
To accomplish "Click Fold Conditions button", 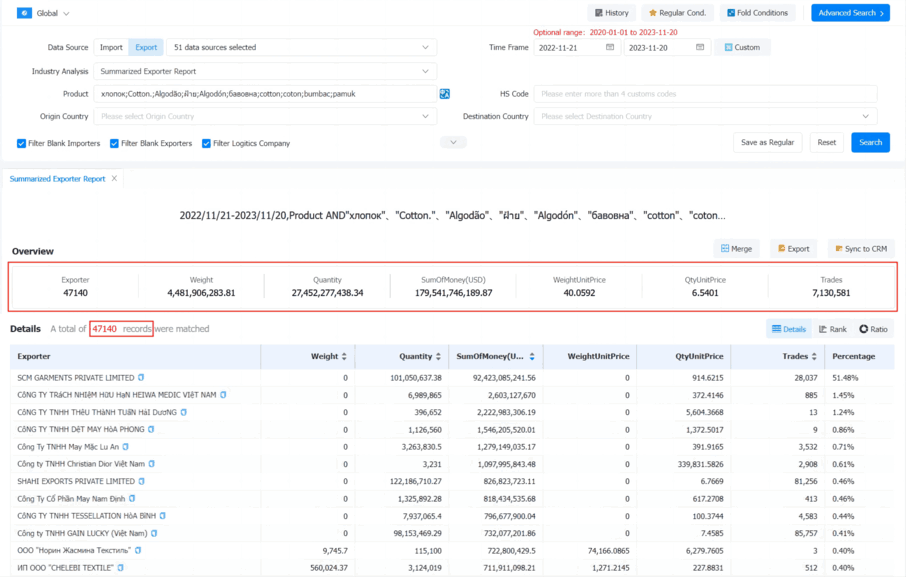I will pos(758,13).
